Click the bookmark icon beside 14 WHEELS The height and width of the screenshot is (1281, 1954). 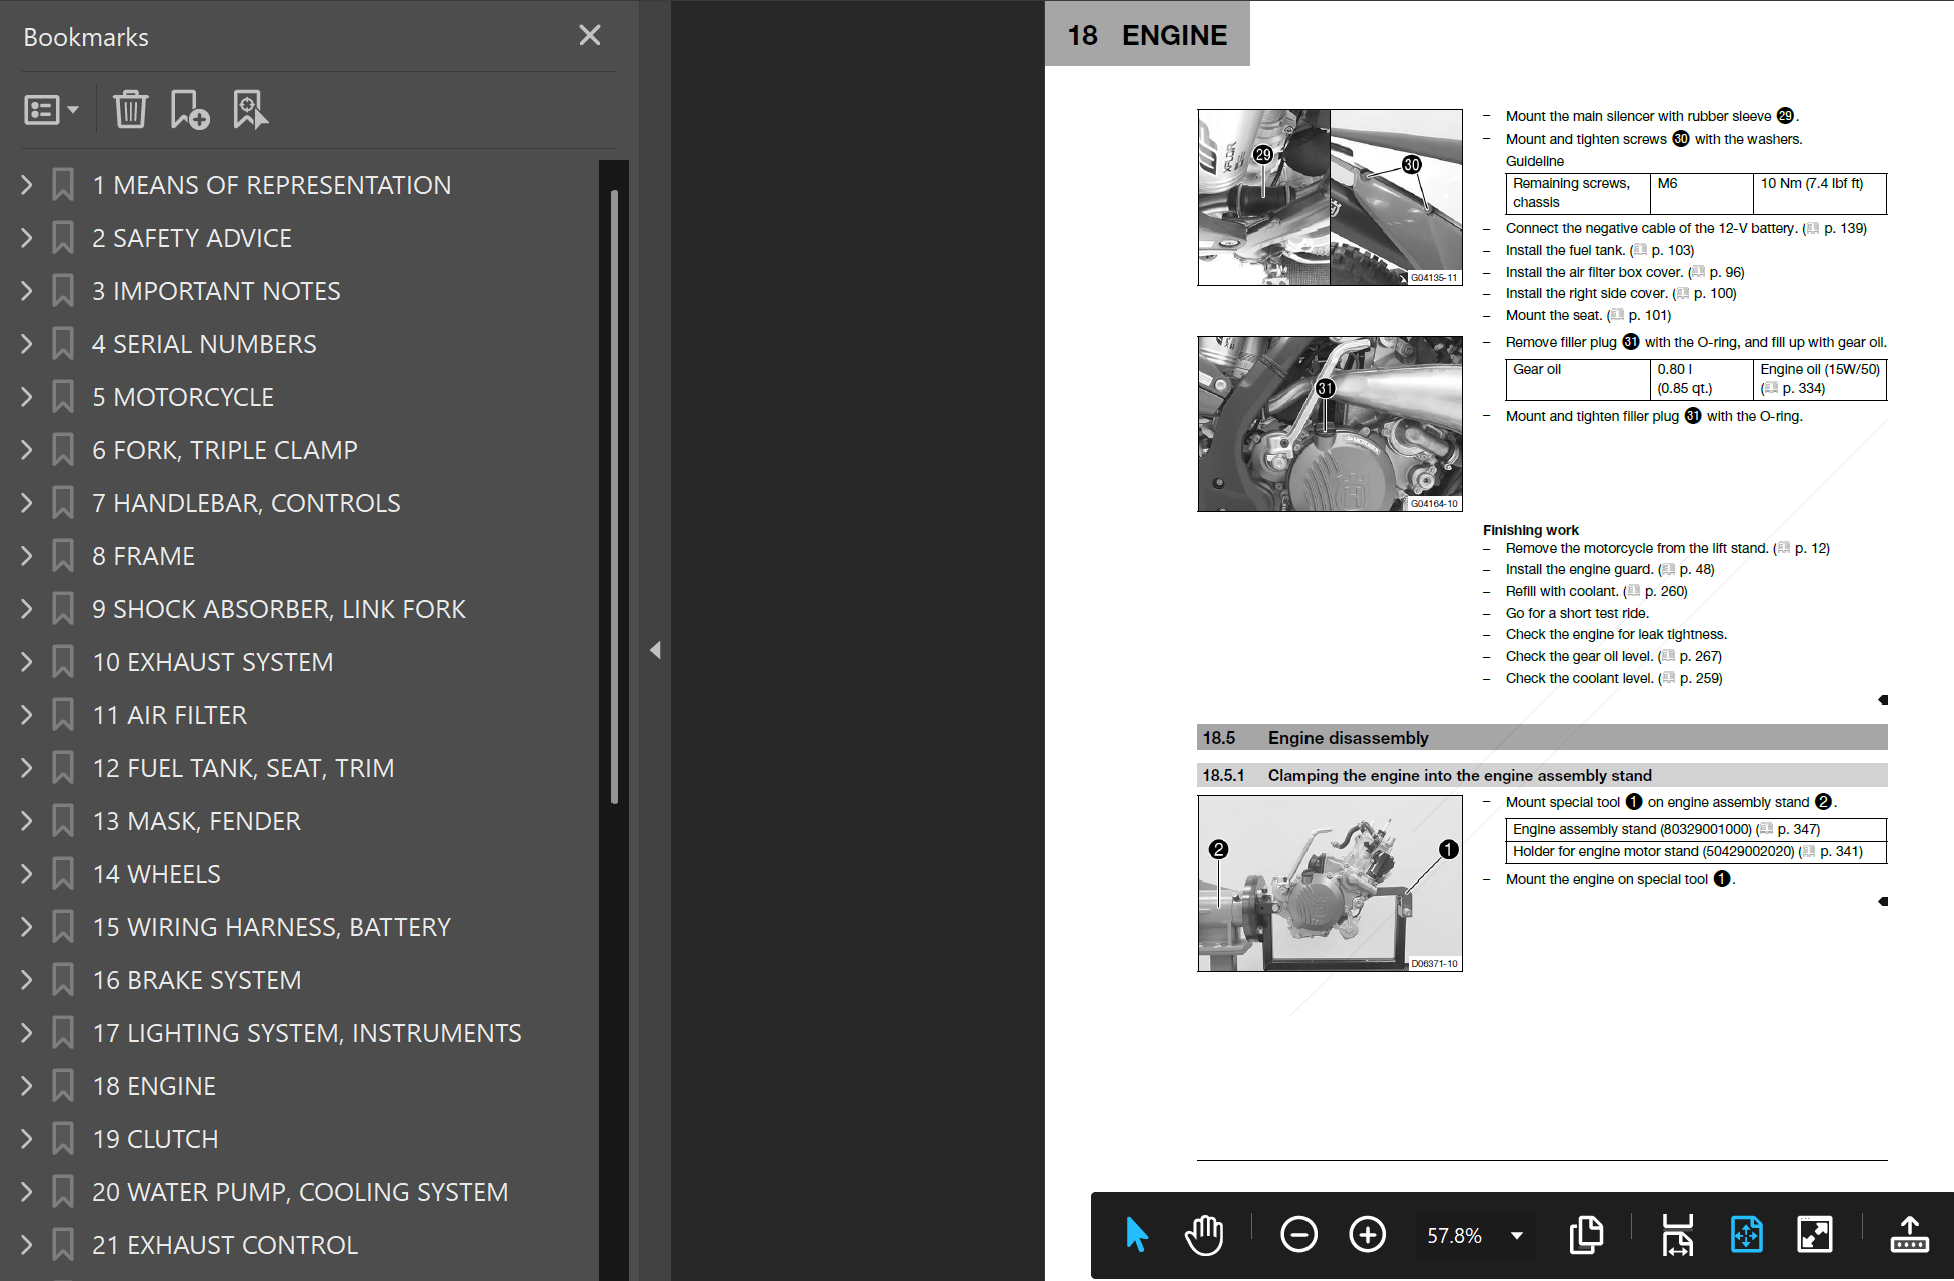point(63,874)
